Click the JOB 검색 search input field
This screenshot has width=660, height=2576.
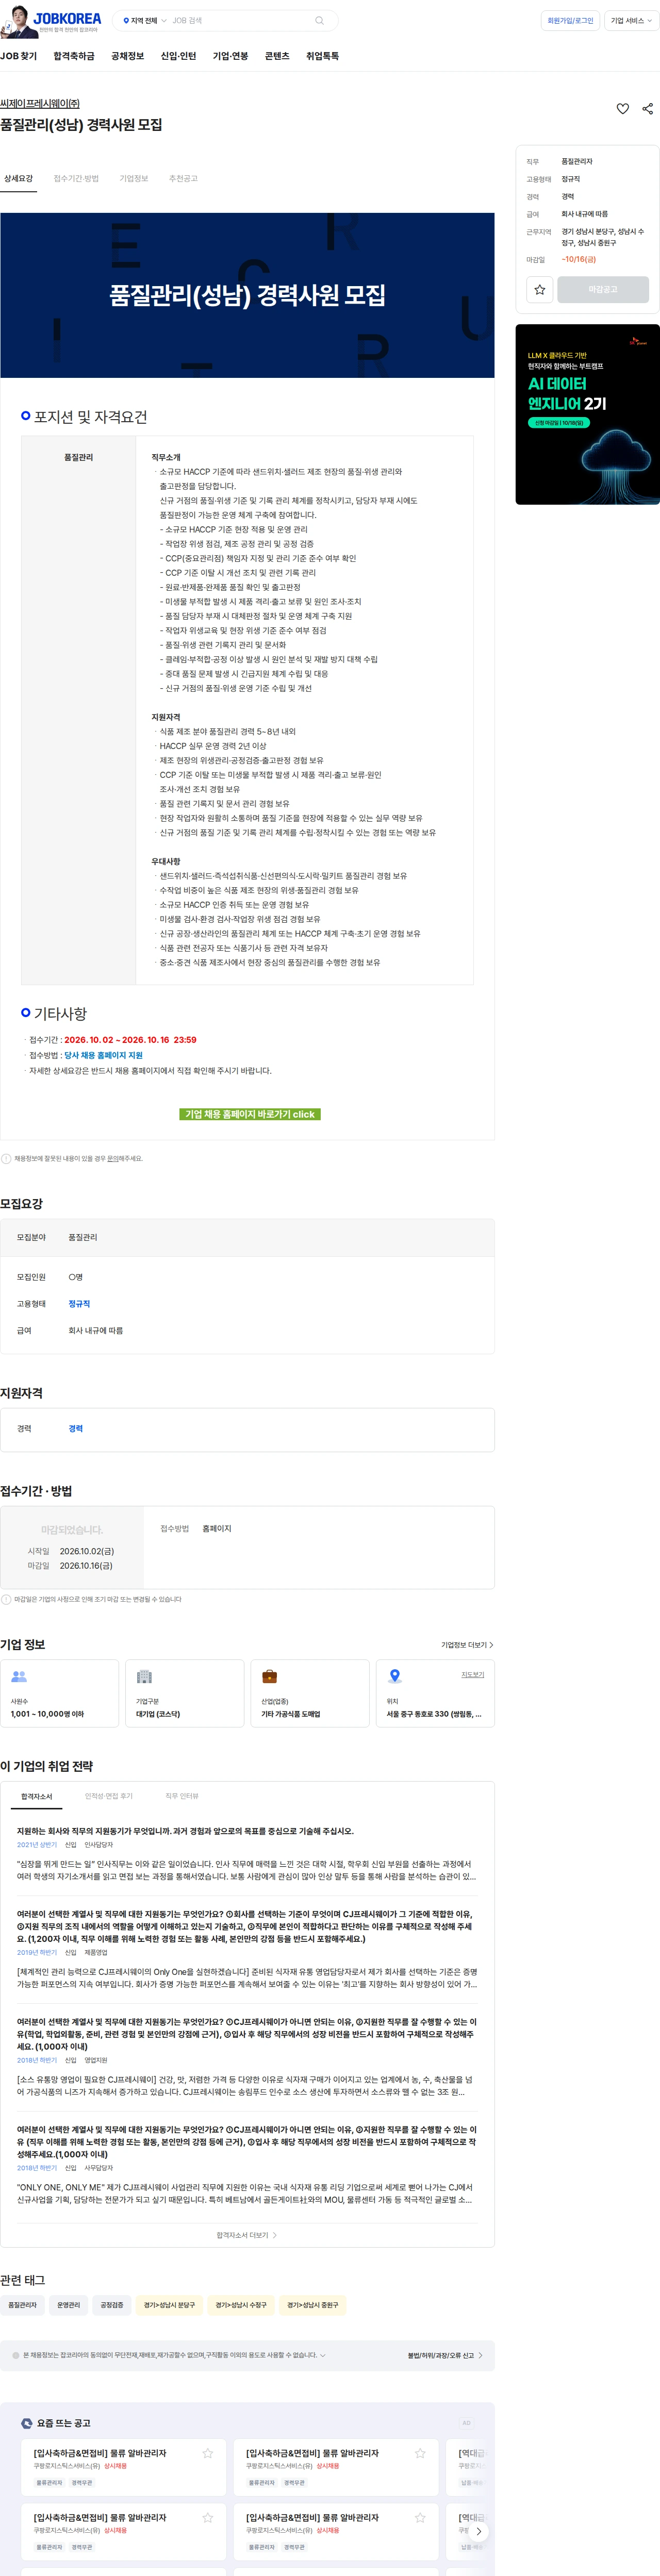tap(240, 20)
